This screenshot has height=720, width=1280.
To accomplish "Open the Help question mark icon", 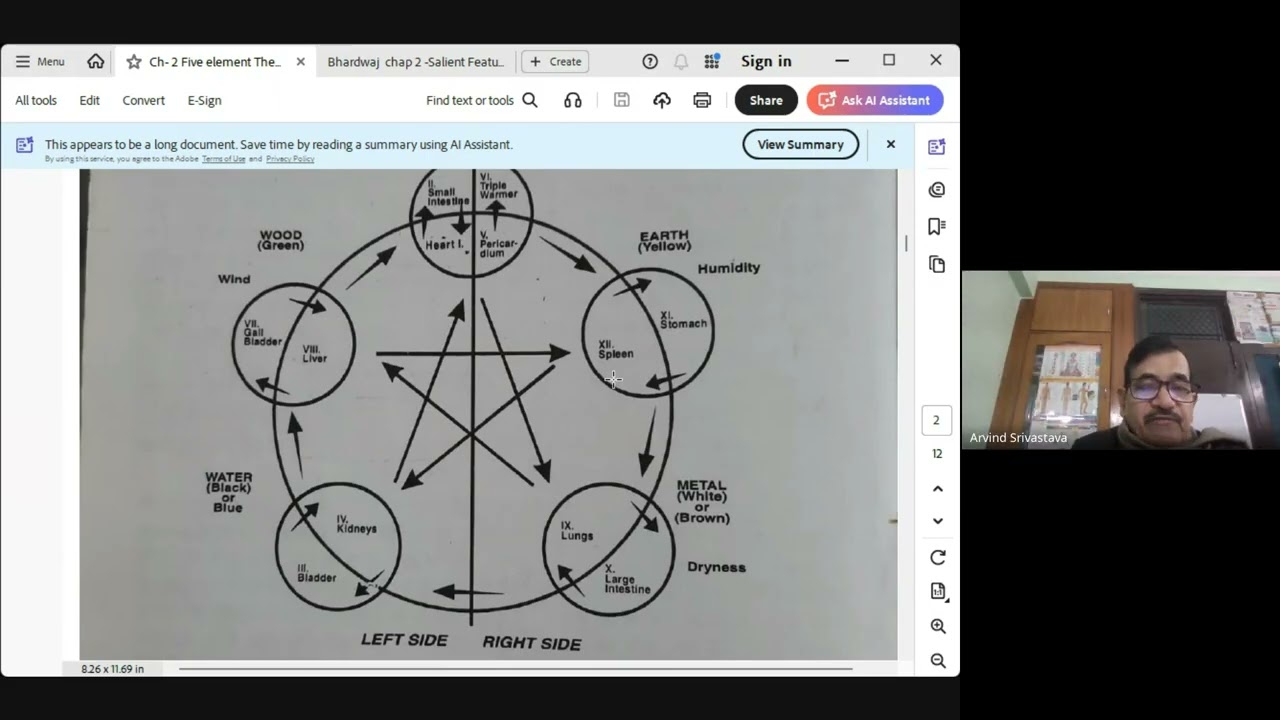I will [x=650, y=61].
